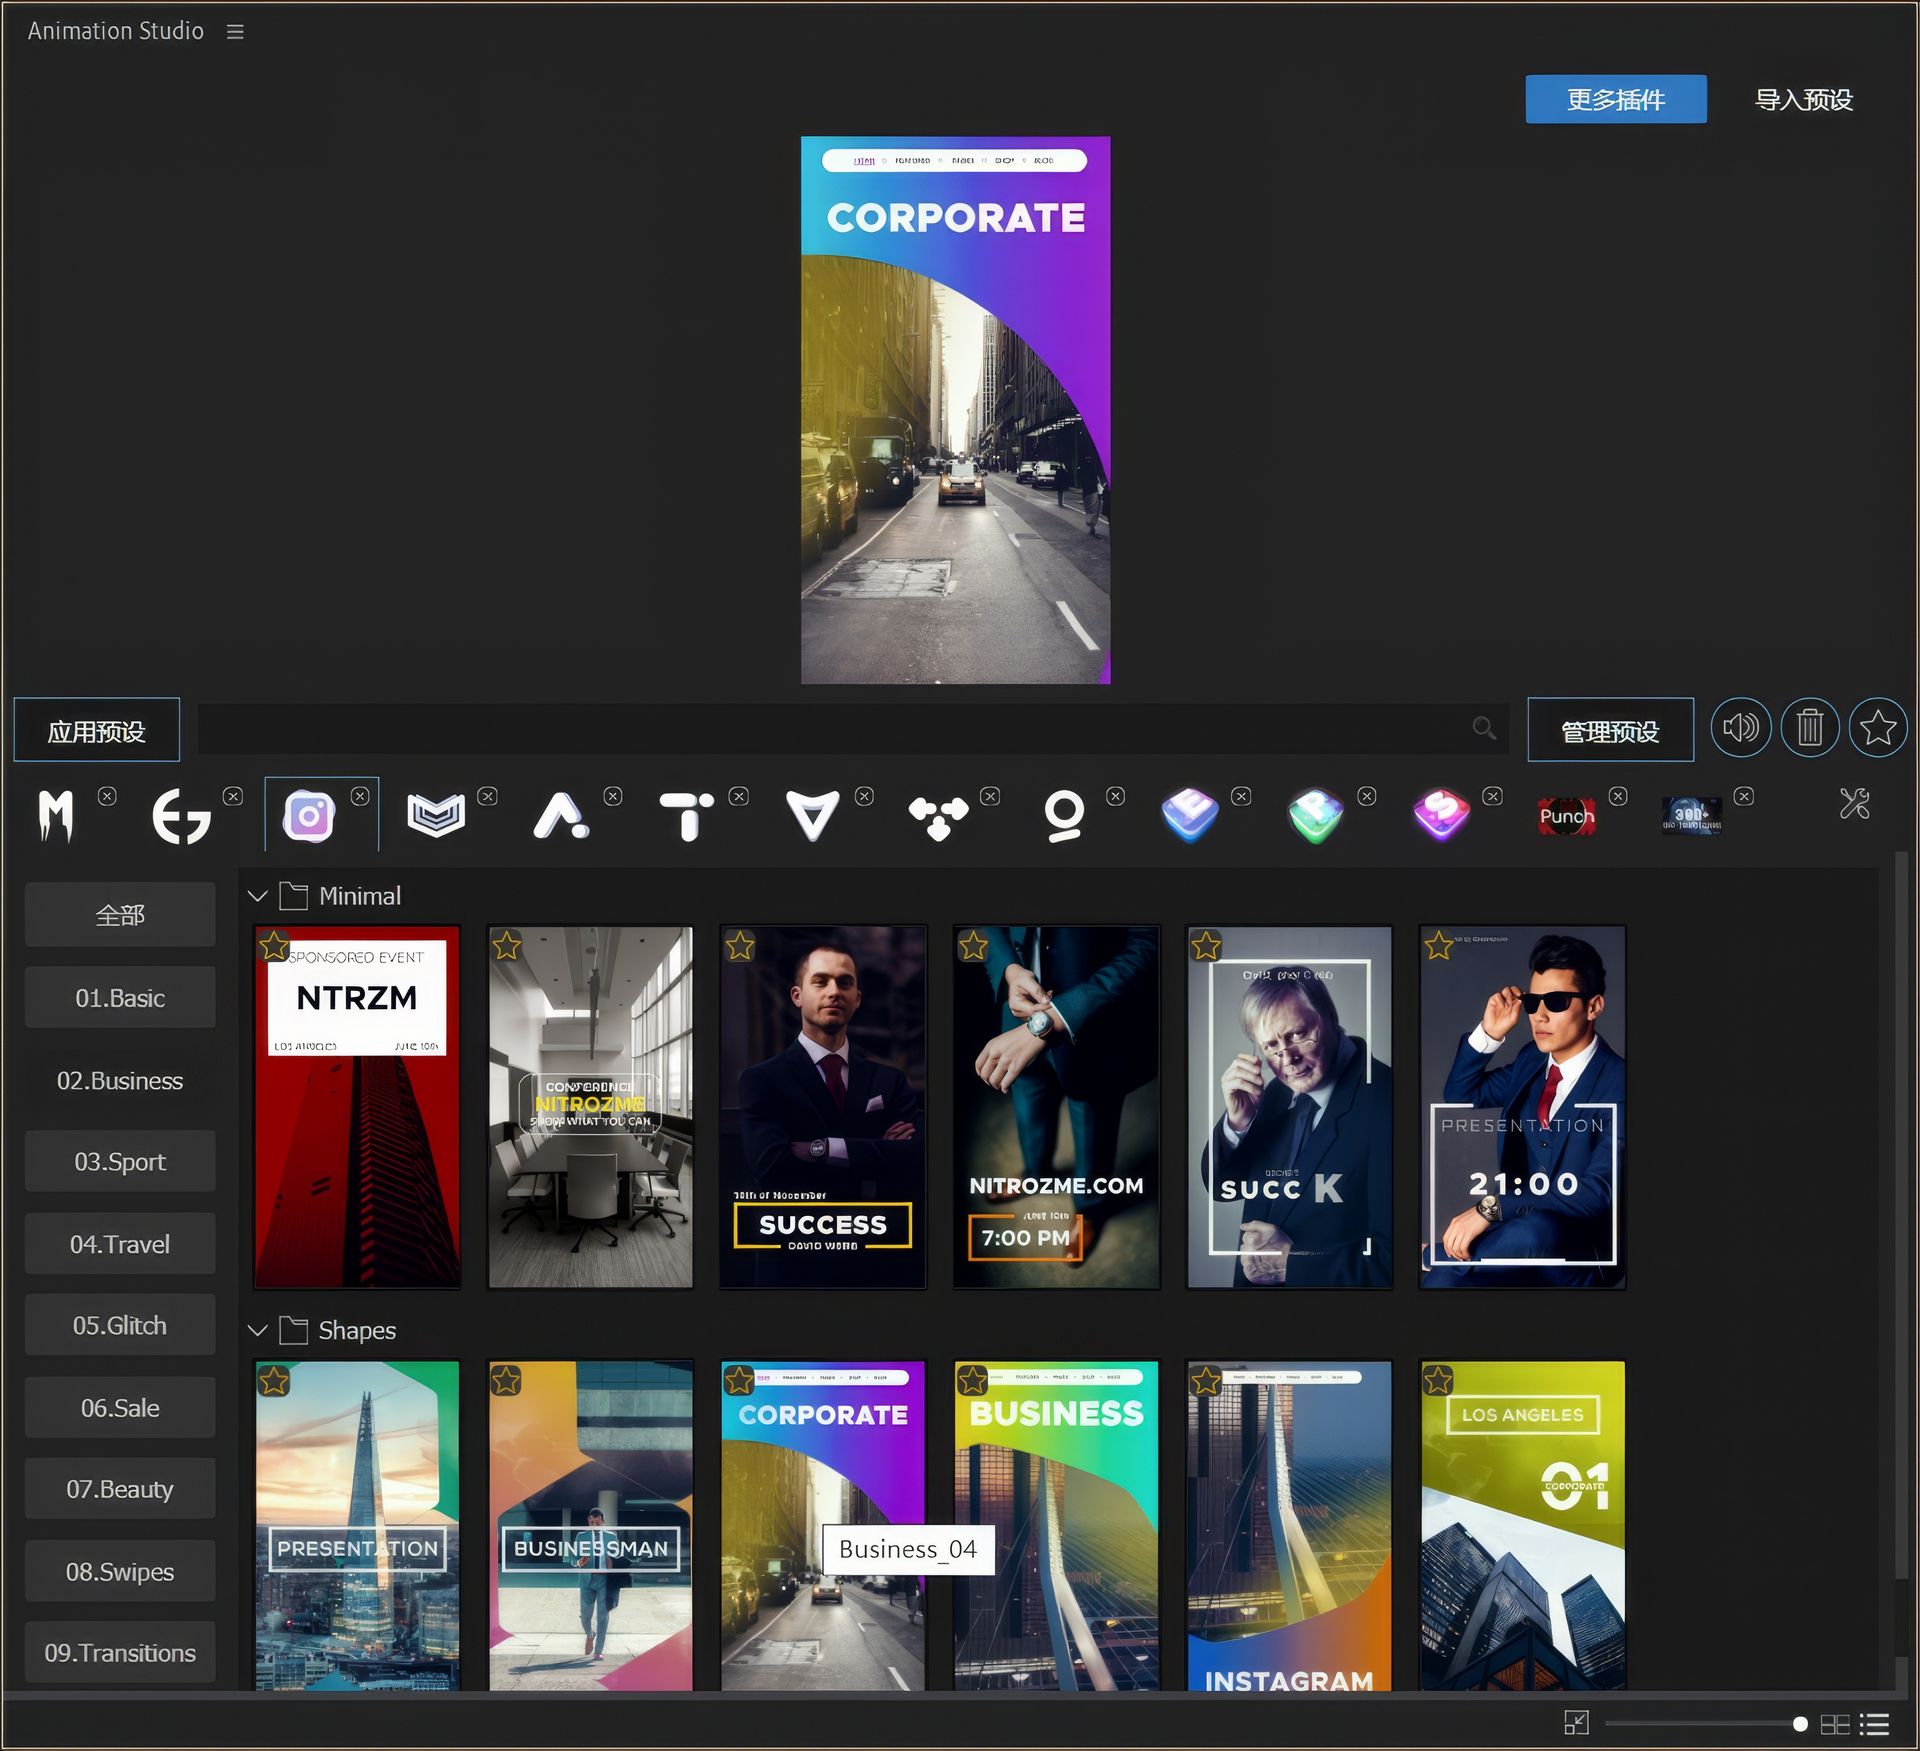Click the search magnifier icon
This screenshot has width=1920, height=1751.
point(1484,729)
